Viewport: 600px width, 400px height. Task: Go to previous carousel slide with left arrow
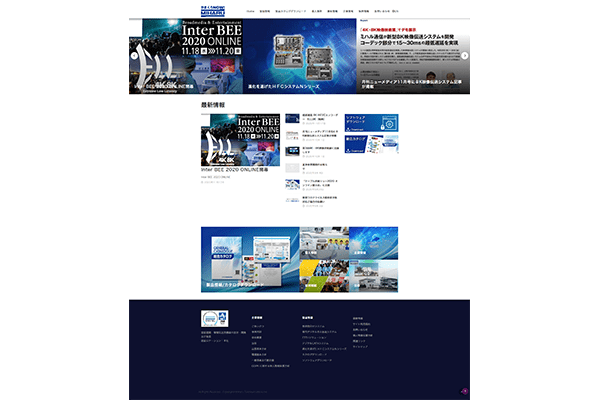click(134, 56)
